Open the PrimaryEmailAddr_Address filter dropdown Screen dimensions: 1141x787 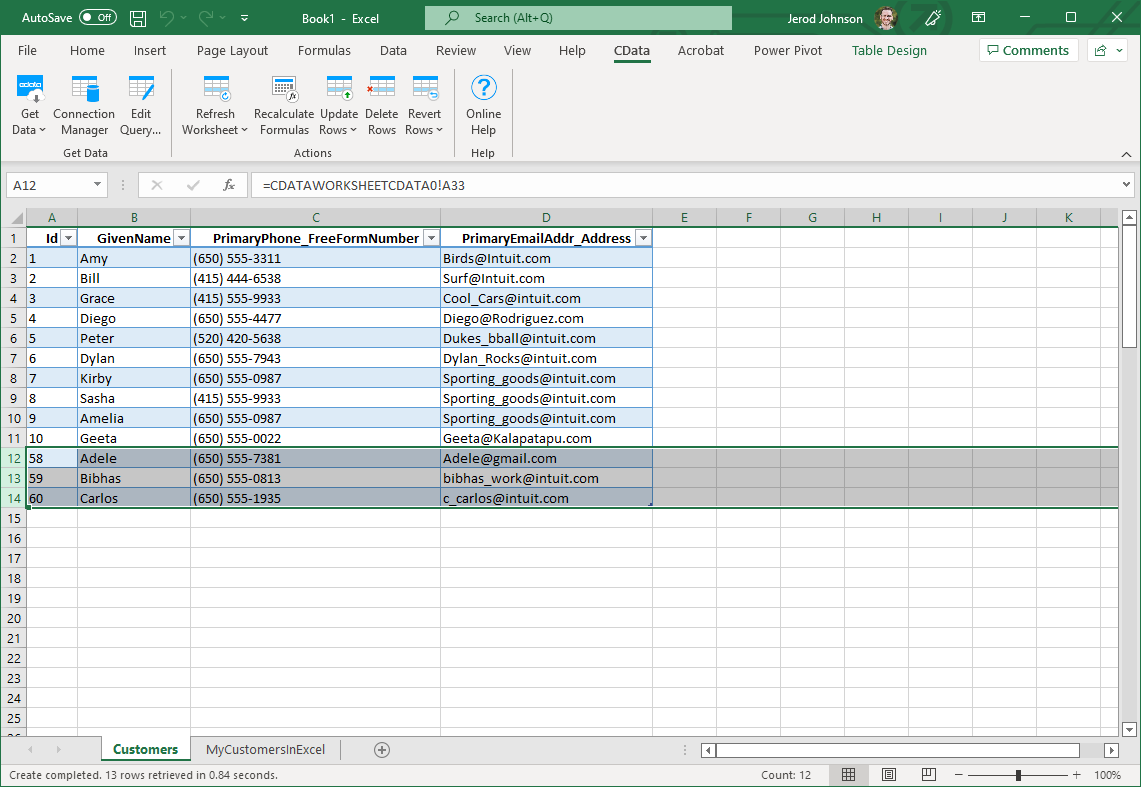tap(643, 238)
